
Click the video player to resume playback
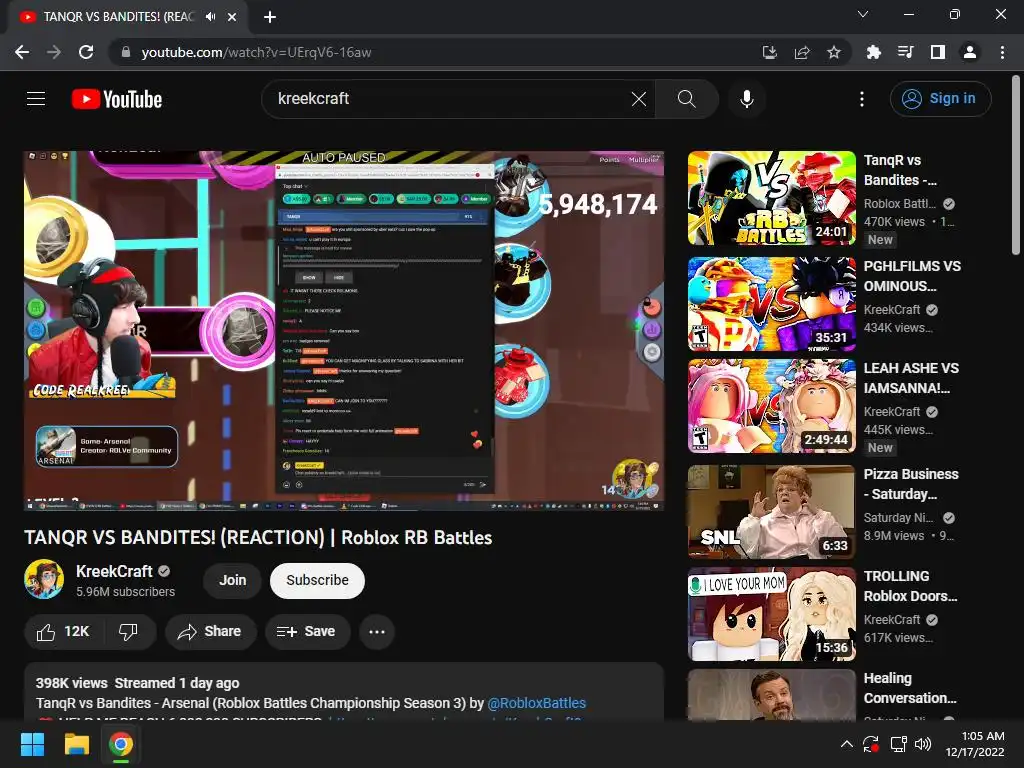point(344,331)
